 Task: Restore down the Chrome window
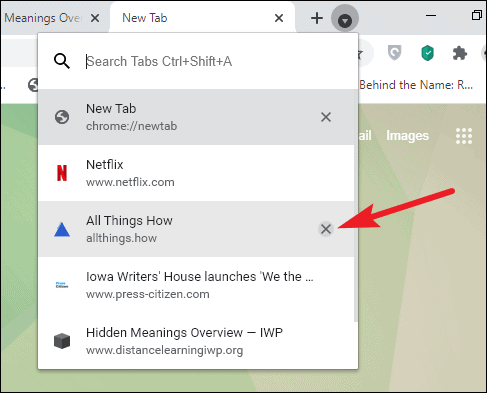tap(477, 15)
